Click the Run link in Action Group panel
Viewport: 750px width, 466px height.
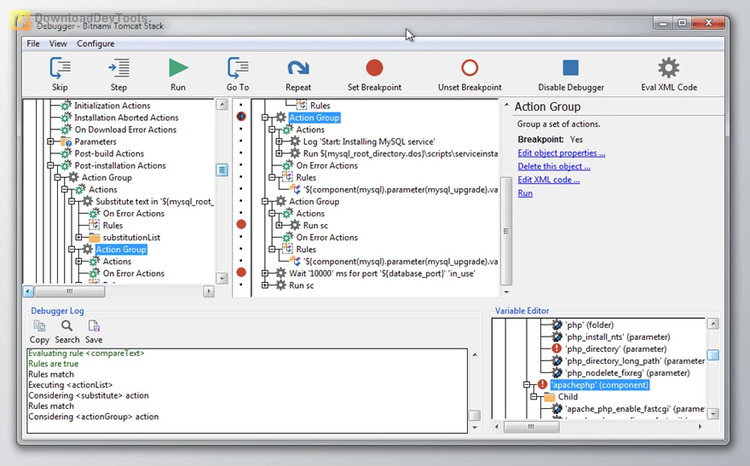click(x=525, y=193)
